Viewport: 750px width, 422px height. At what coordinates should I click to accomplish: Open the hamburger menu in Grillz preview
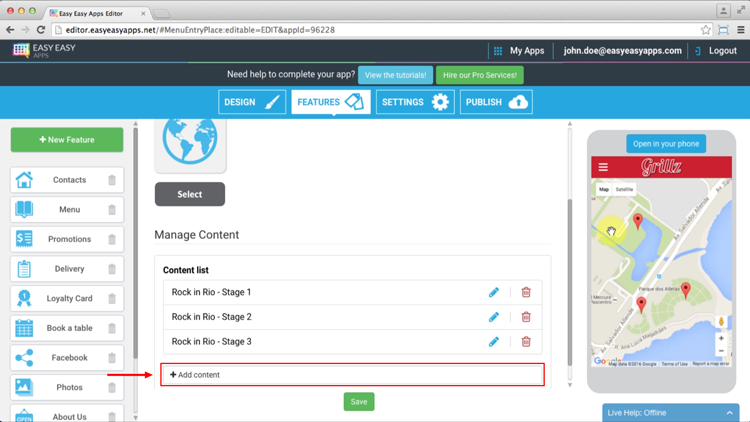pyautogui.click(x=603, y=167)
